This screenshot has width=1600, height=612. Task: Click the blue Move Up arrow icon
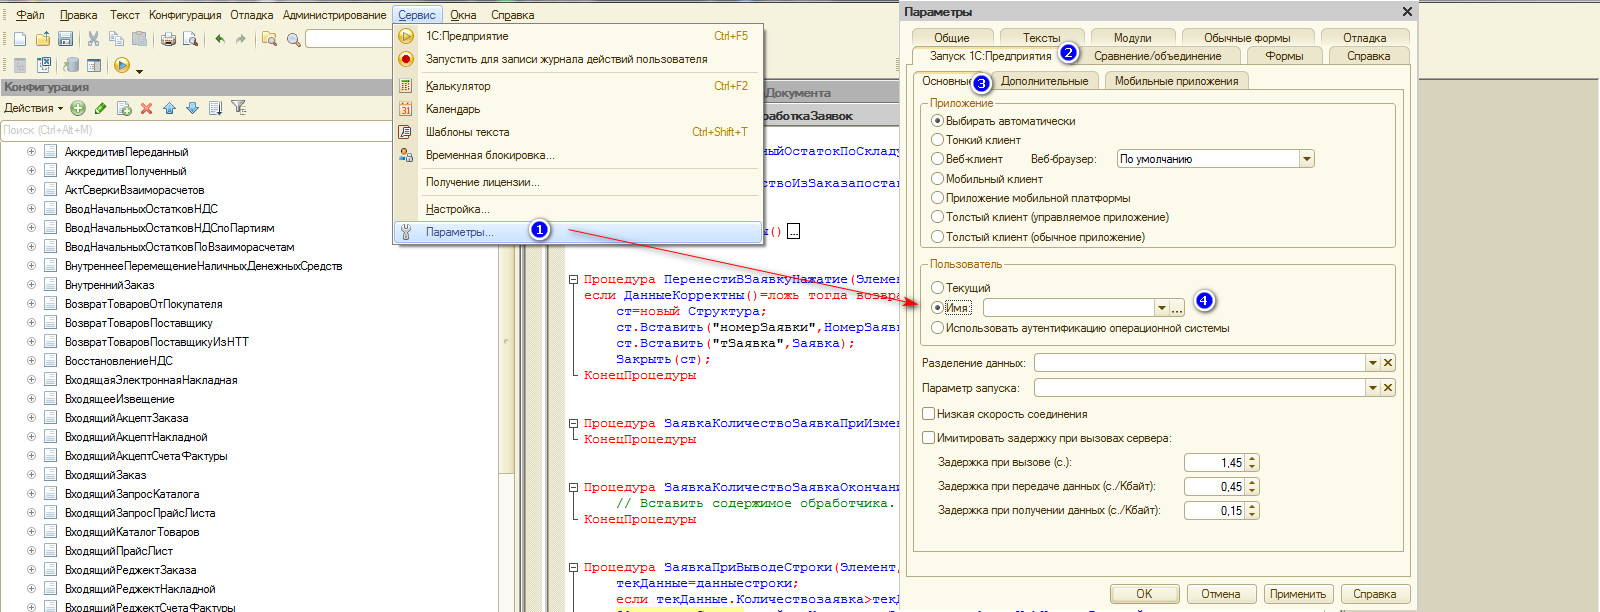pos(169,108)
